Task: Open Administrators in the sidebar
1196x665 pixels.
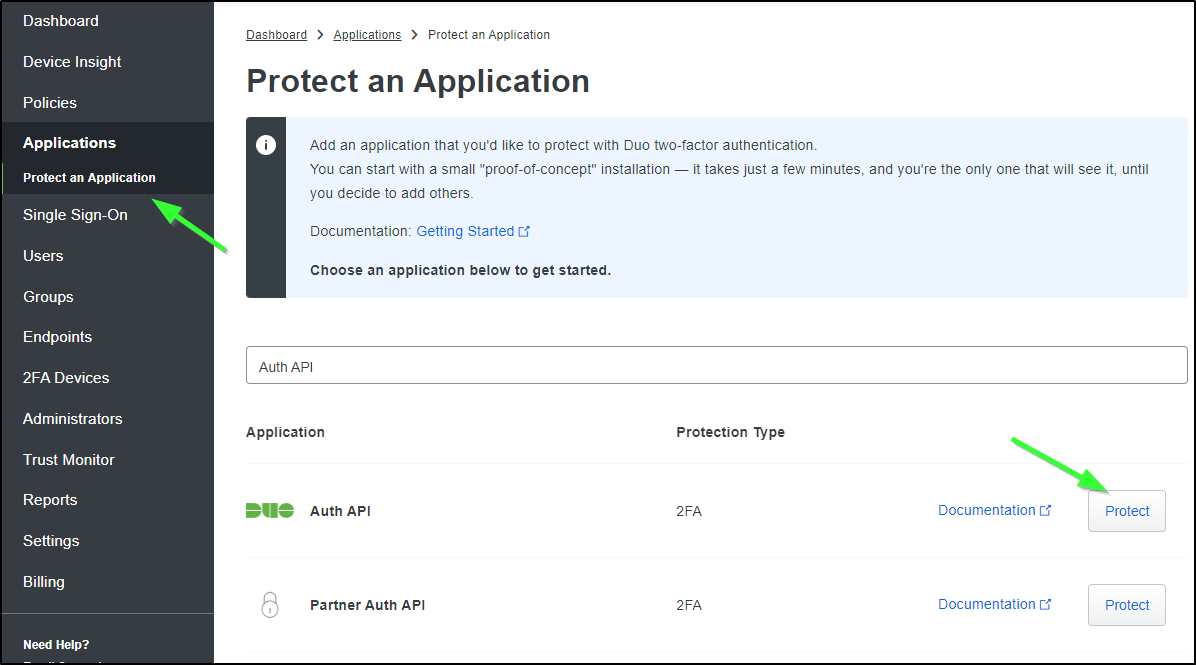Action: (x=72, y=419)
